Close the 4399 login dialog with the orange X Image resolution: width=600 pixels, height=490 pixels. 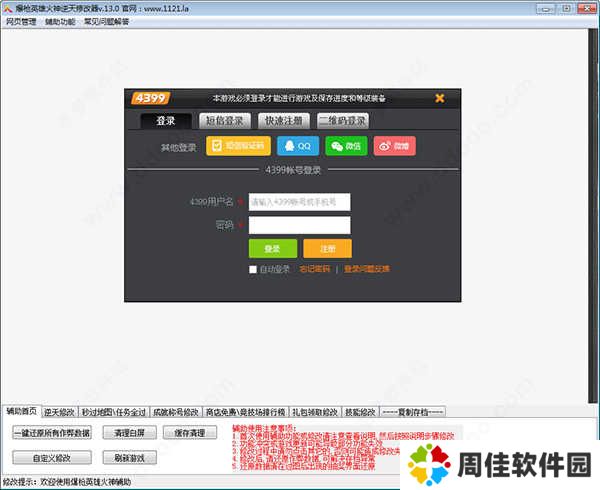click(x=440, y=98)
